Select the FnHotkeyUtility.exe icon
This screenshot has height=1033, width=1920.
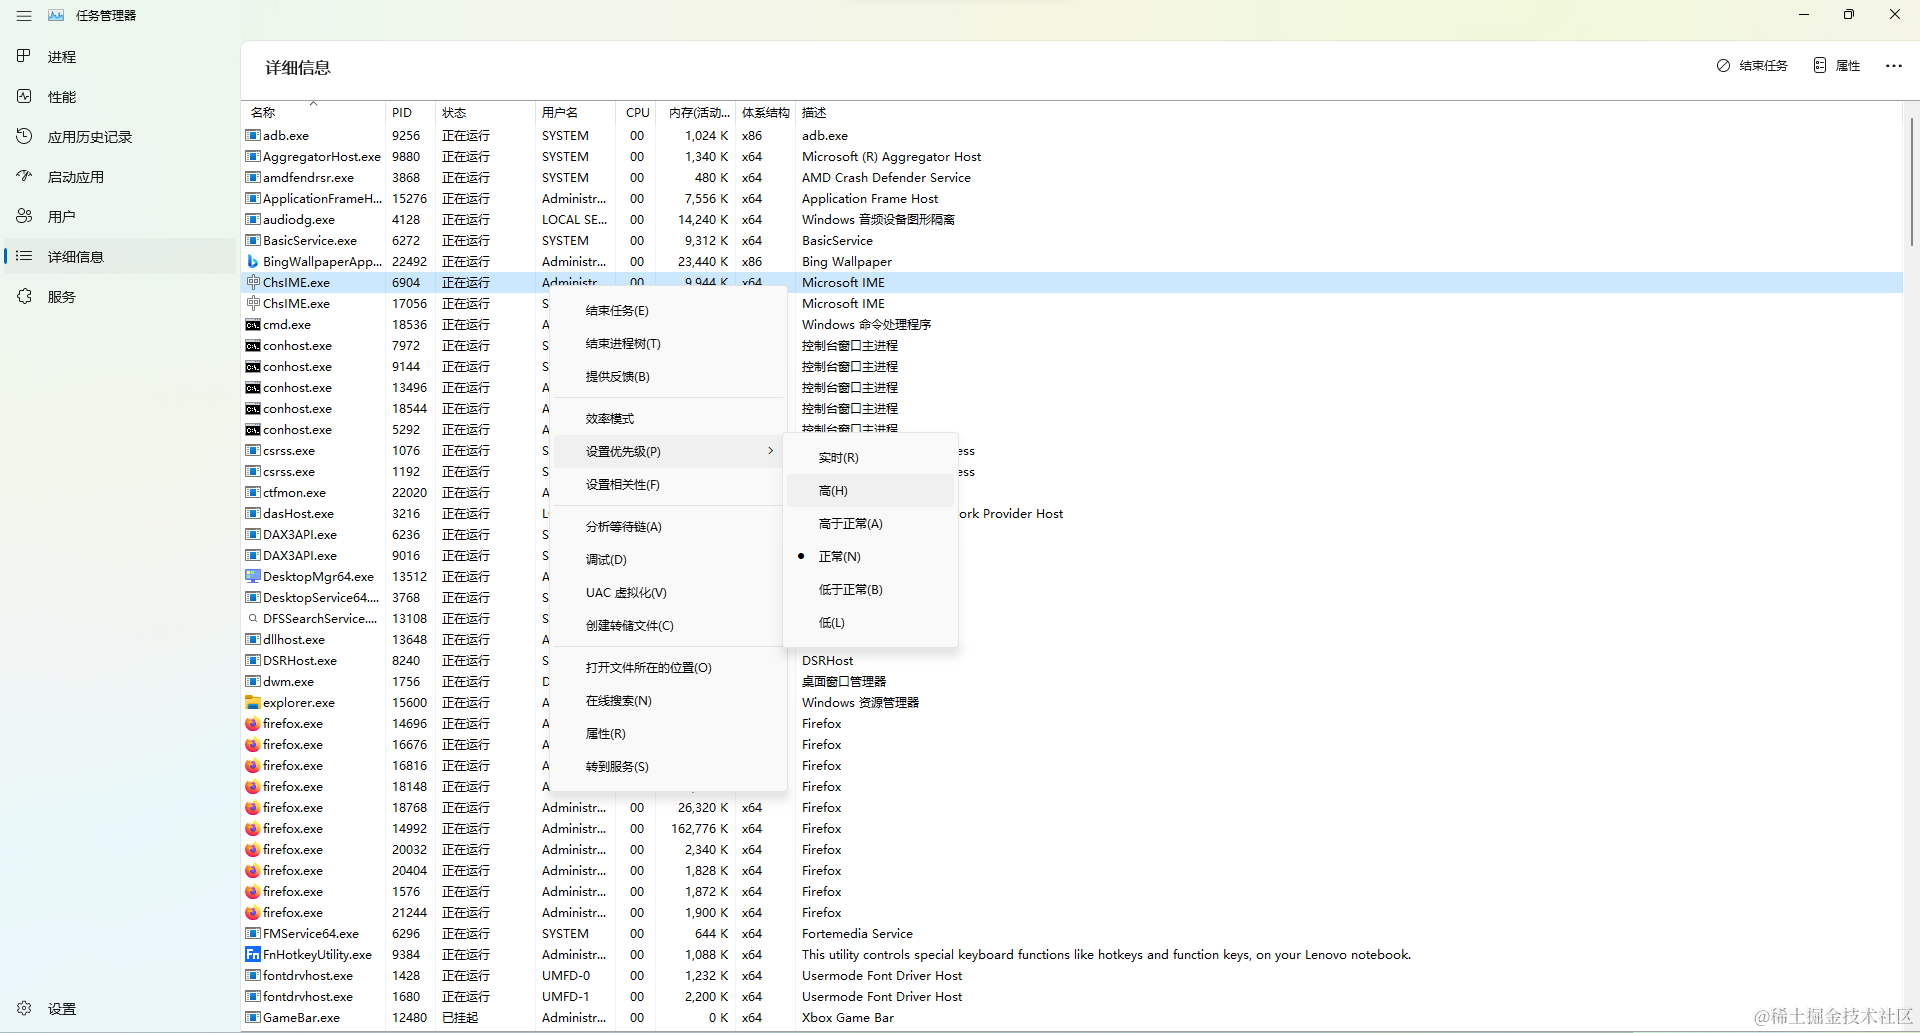[253, 955]
